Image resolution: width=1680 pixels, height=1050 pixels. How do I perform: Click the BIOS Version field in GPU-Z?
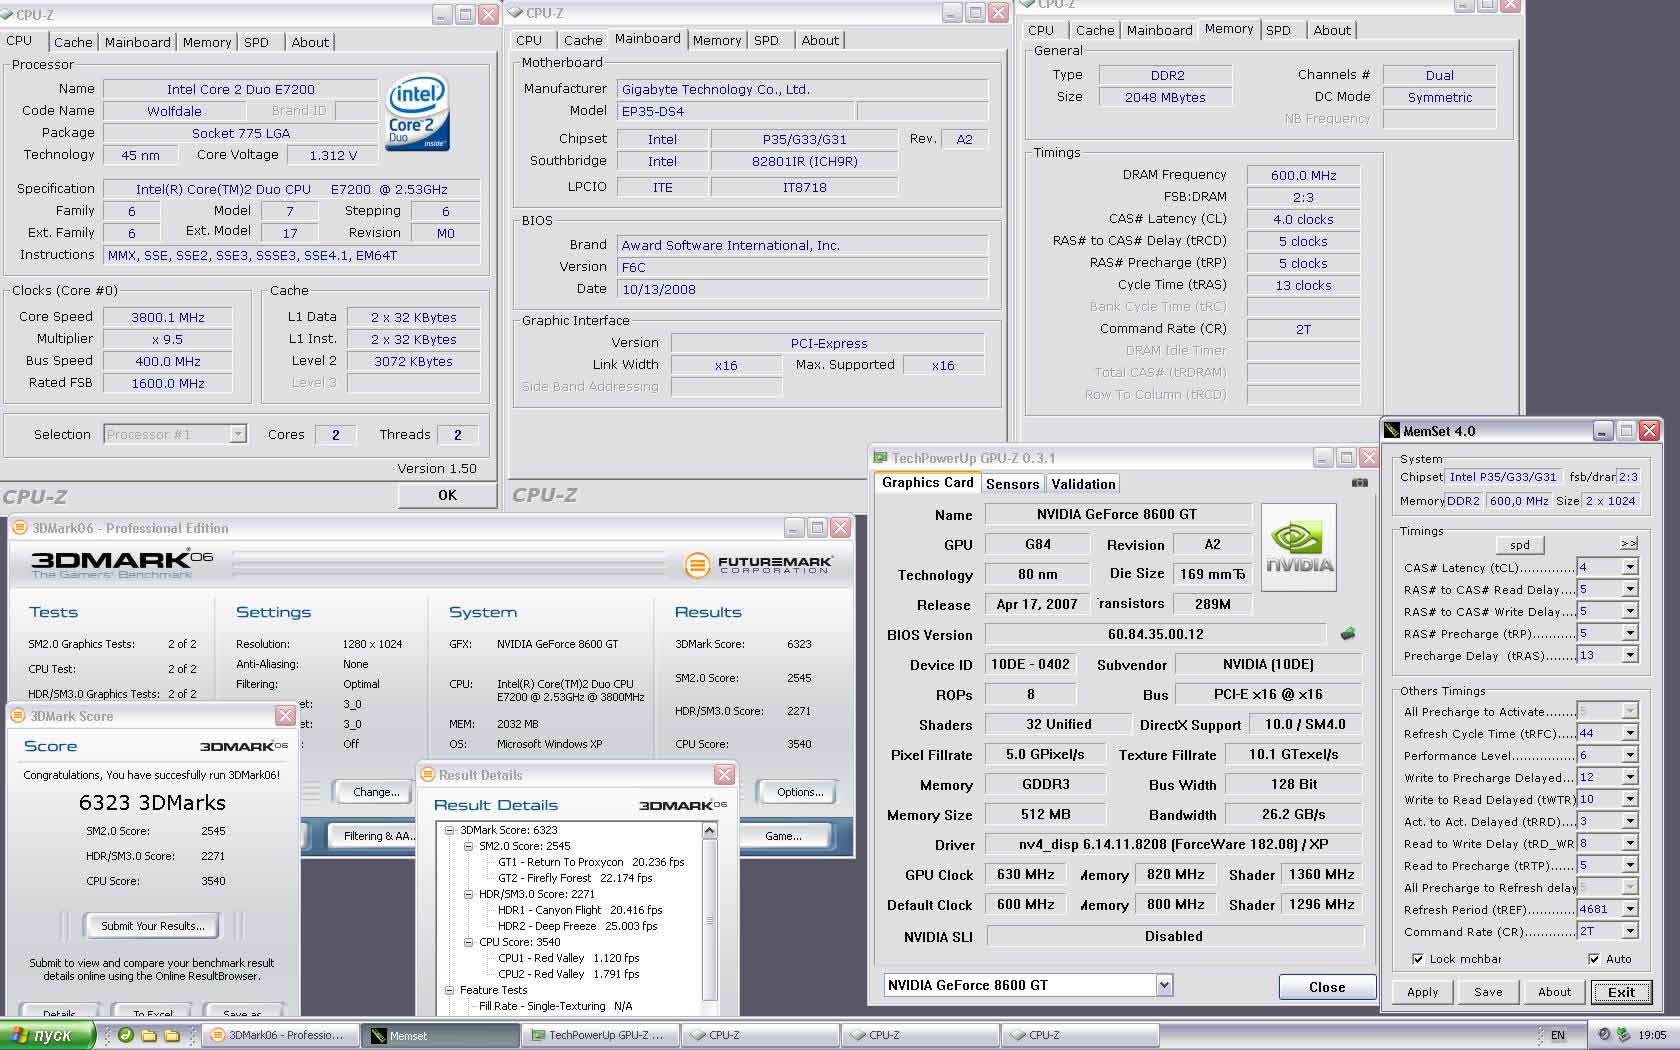click(1155, 634)
